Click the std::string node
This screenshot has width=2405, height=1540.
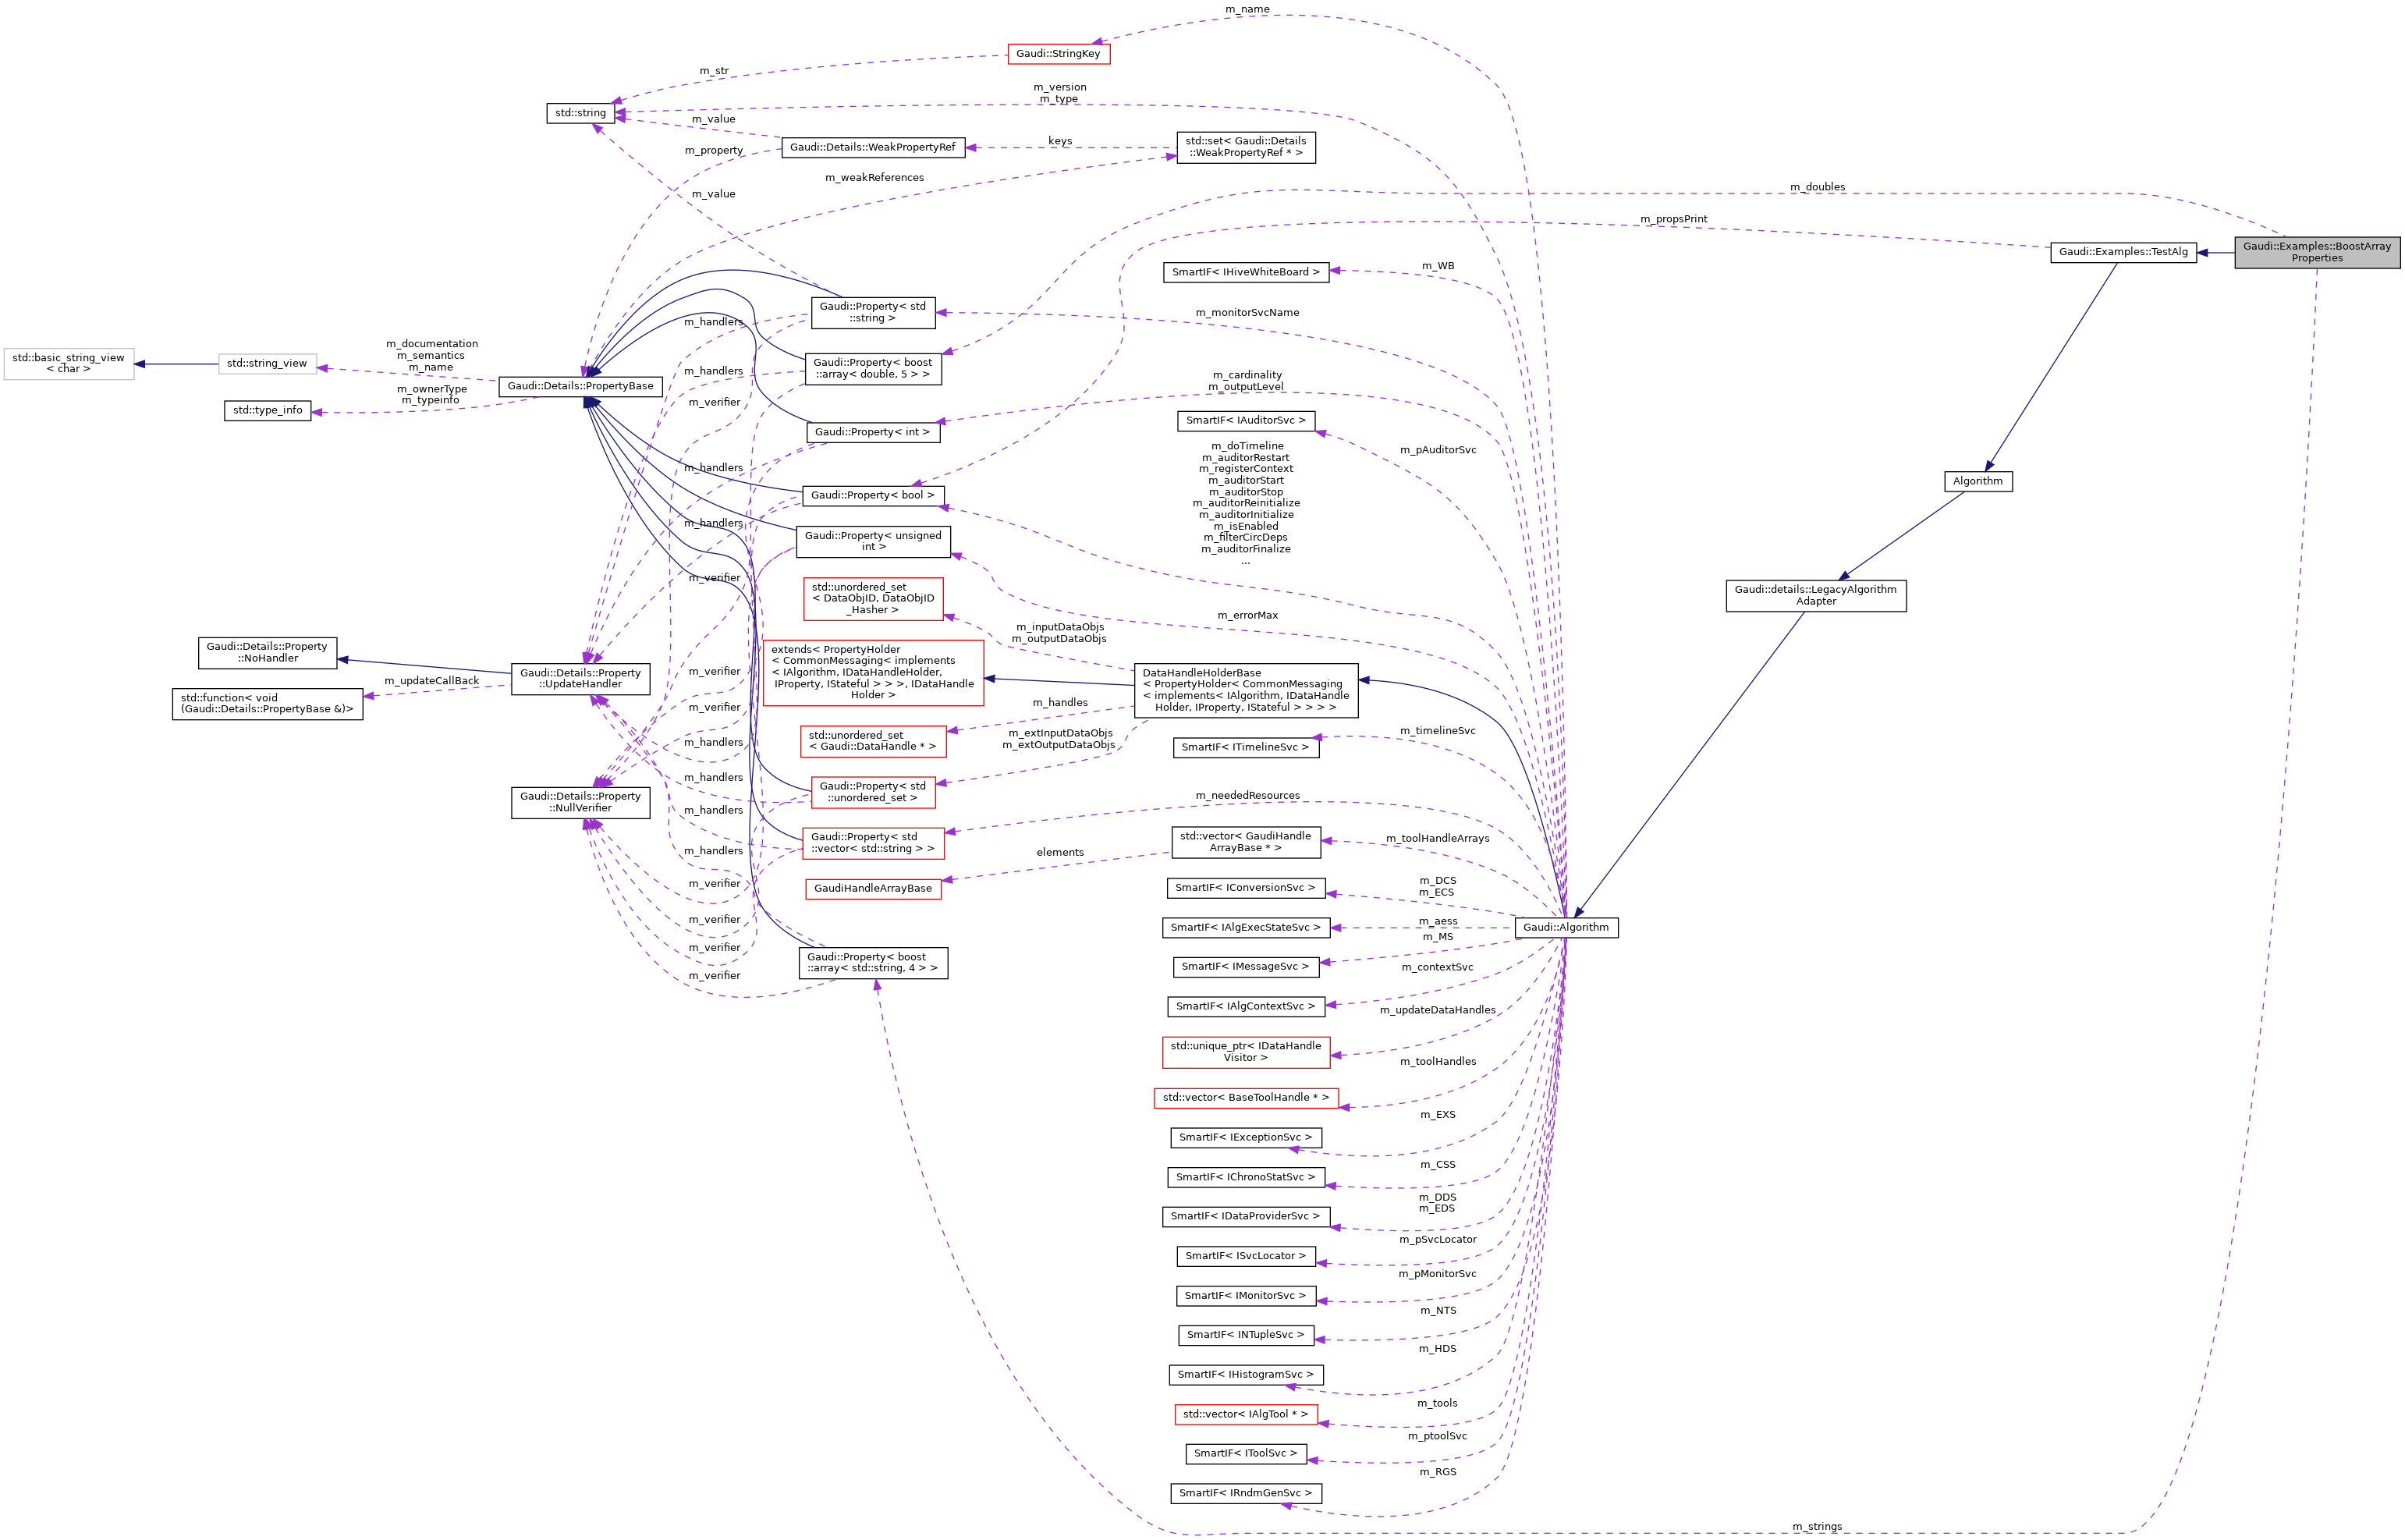[x=581, y=113]
